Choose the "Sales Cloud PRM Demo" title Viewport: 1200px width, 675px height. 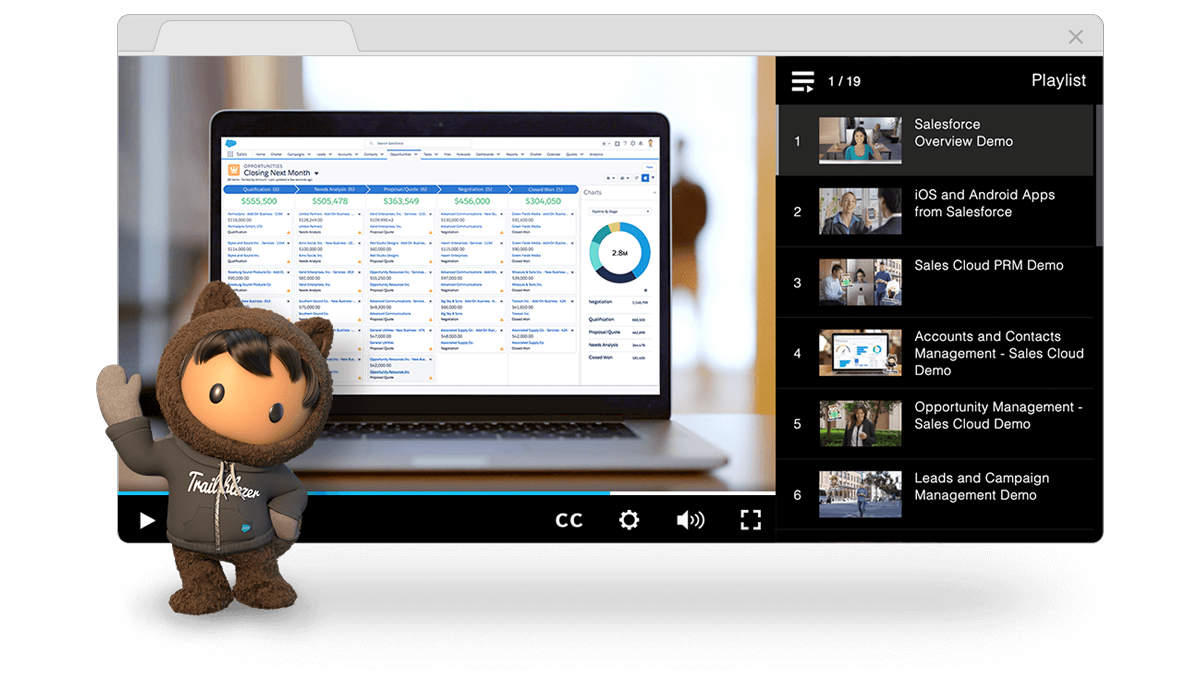[988, 265]
